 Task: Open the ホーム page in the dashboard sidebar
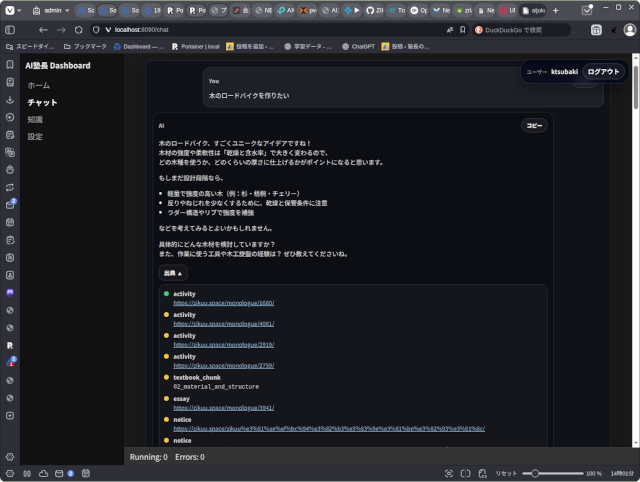click(x=39, y=86)
